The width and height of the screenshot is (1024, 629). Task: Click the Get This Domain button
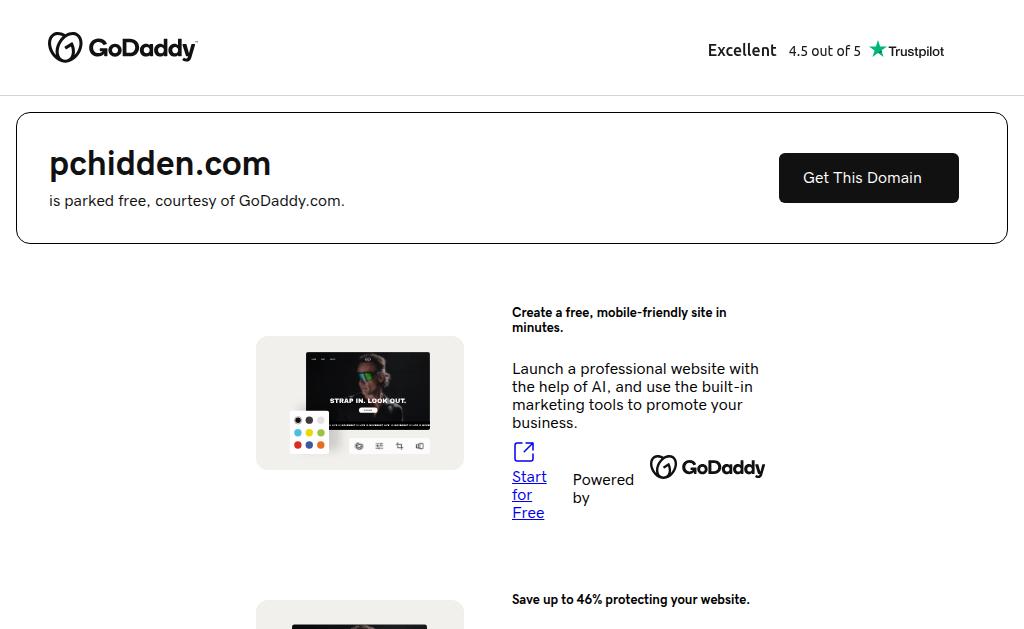coord(869,178)
